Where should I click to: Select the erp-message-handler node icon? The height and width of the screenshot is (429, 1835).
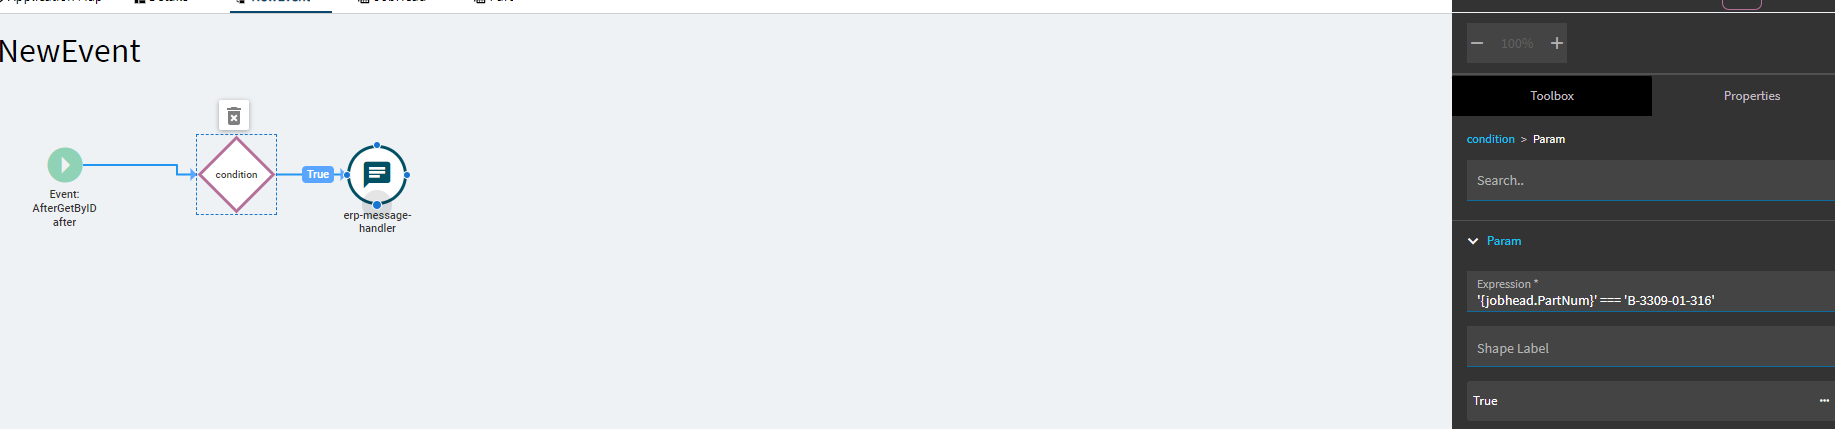377,174
